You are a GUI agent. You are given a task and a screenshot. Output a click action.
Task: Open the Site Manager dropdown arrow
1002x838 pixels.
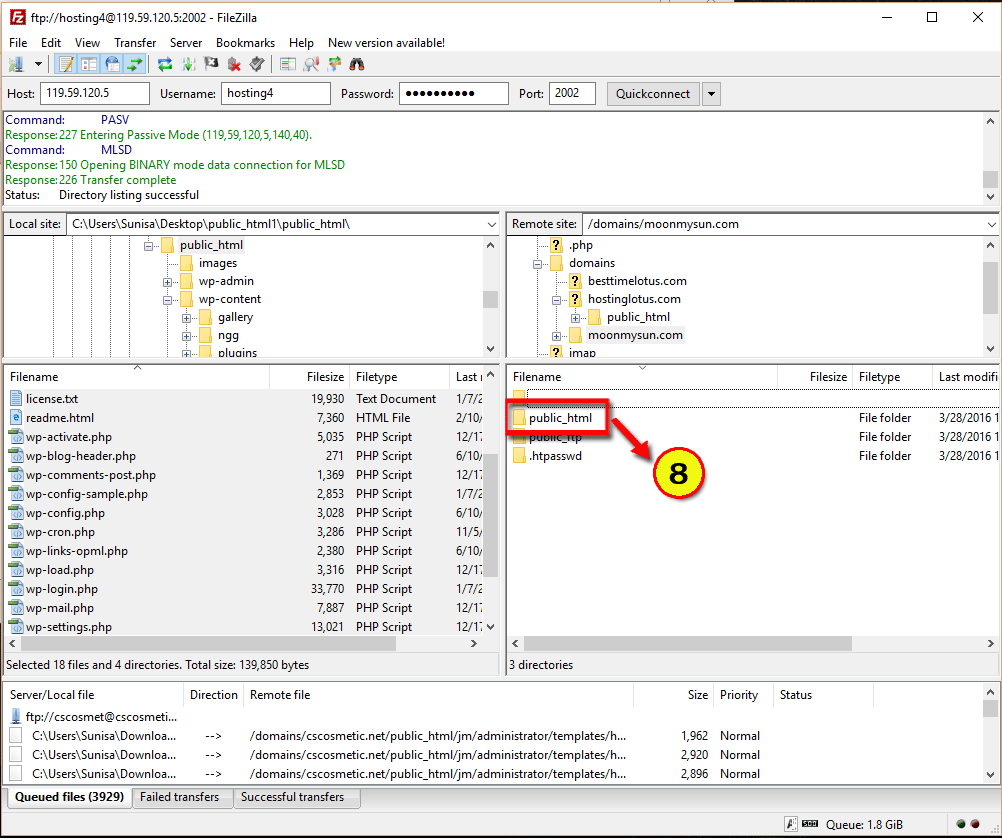(x=38, y=64)
